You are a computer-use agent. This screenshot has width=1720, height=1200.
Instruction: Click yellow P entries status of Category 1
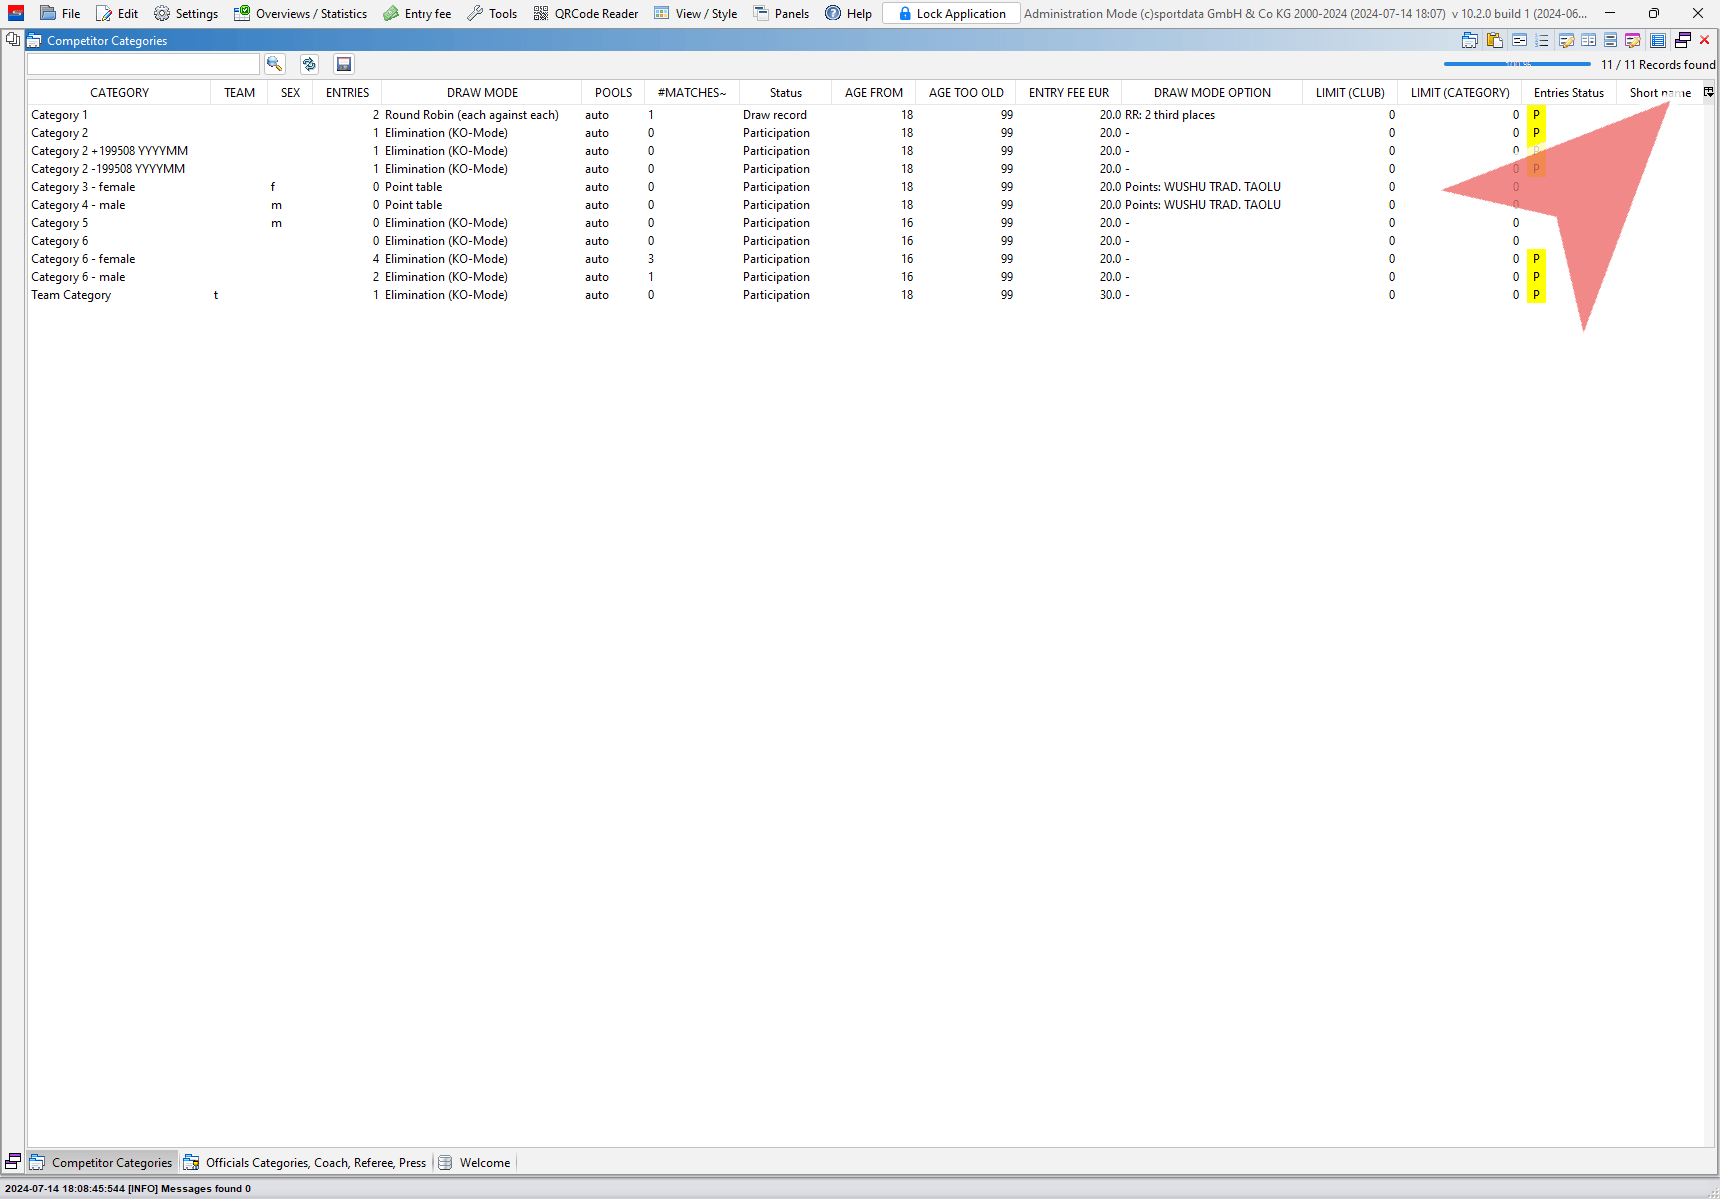(1536, 115)
